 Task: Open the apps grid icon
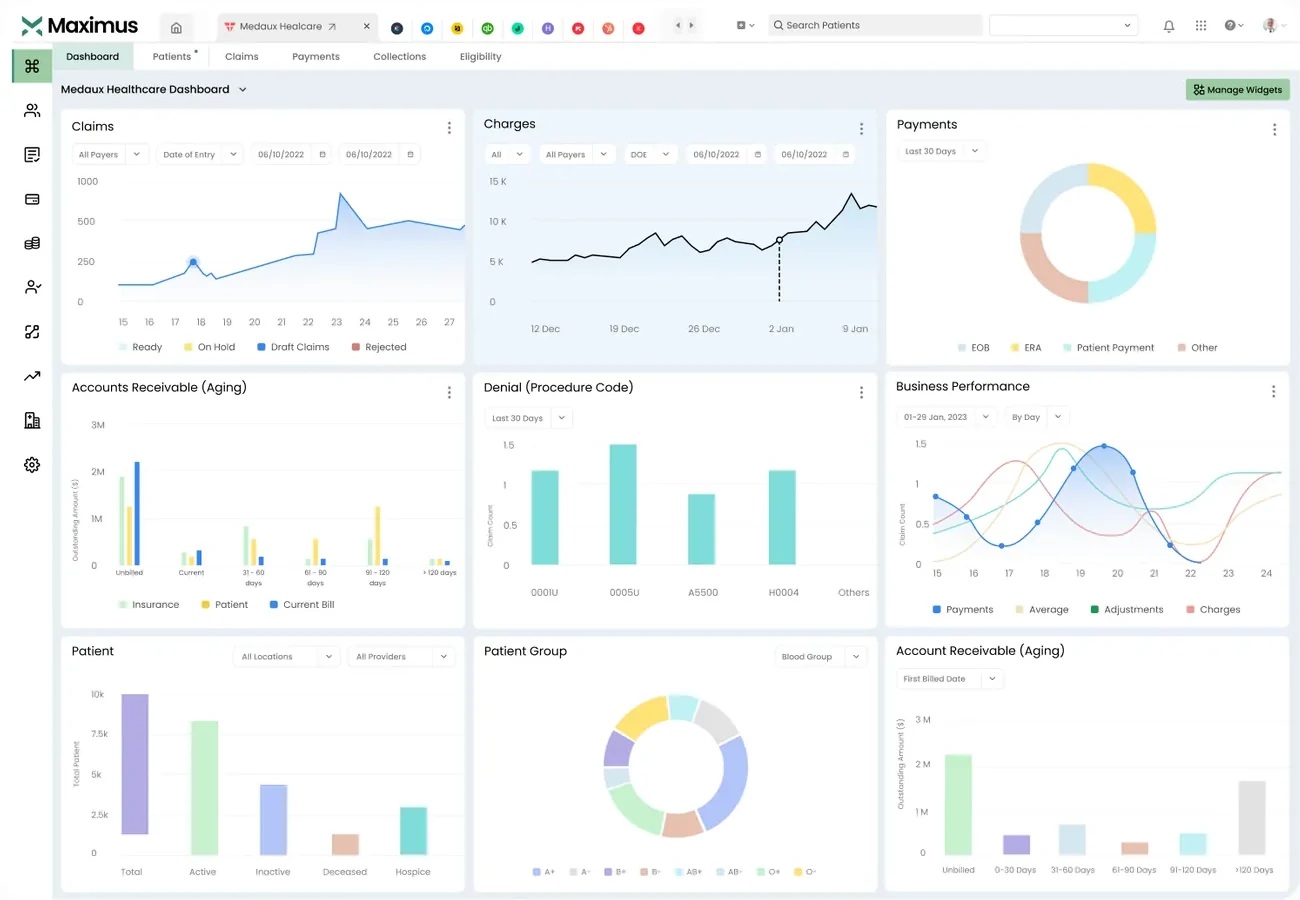tap(1201, 26)
